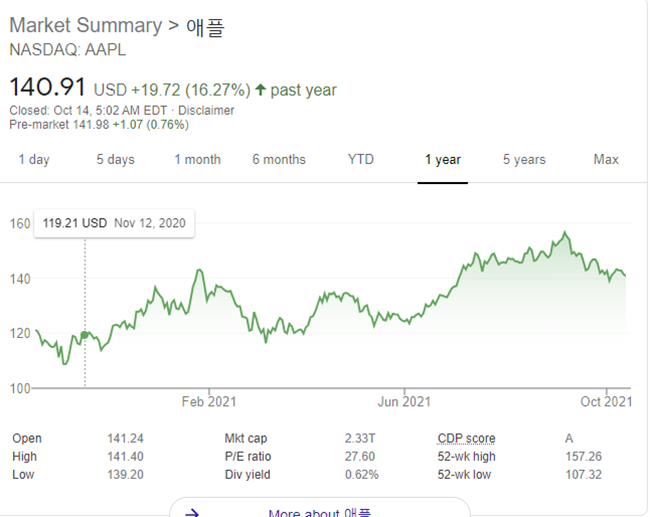Screen dimensions: 650x517
Task: Click the 140 y-axis label
Action: (20, 279)
